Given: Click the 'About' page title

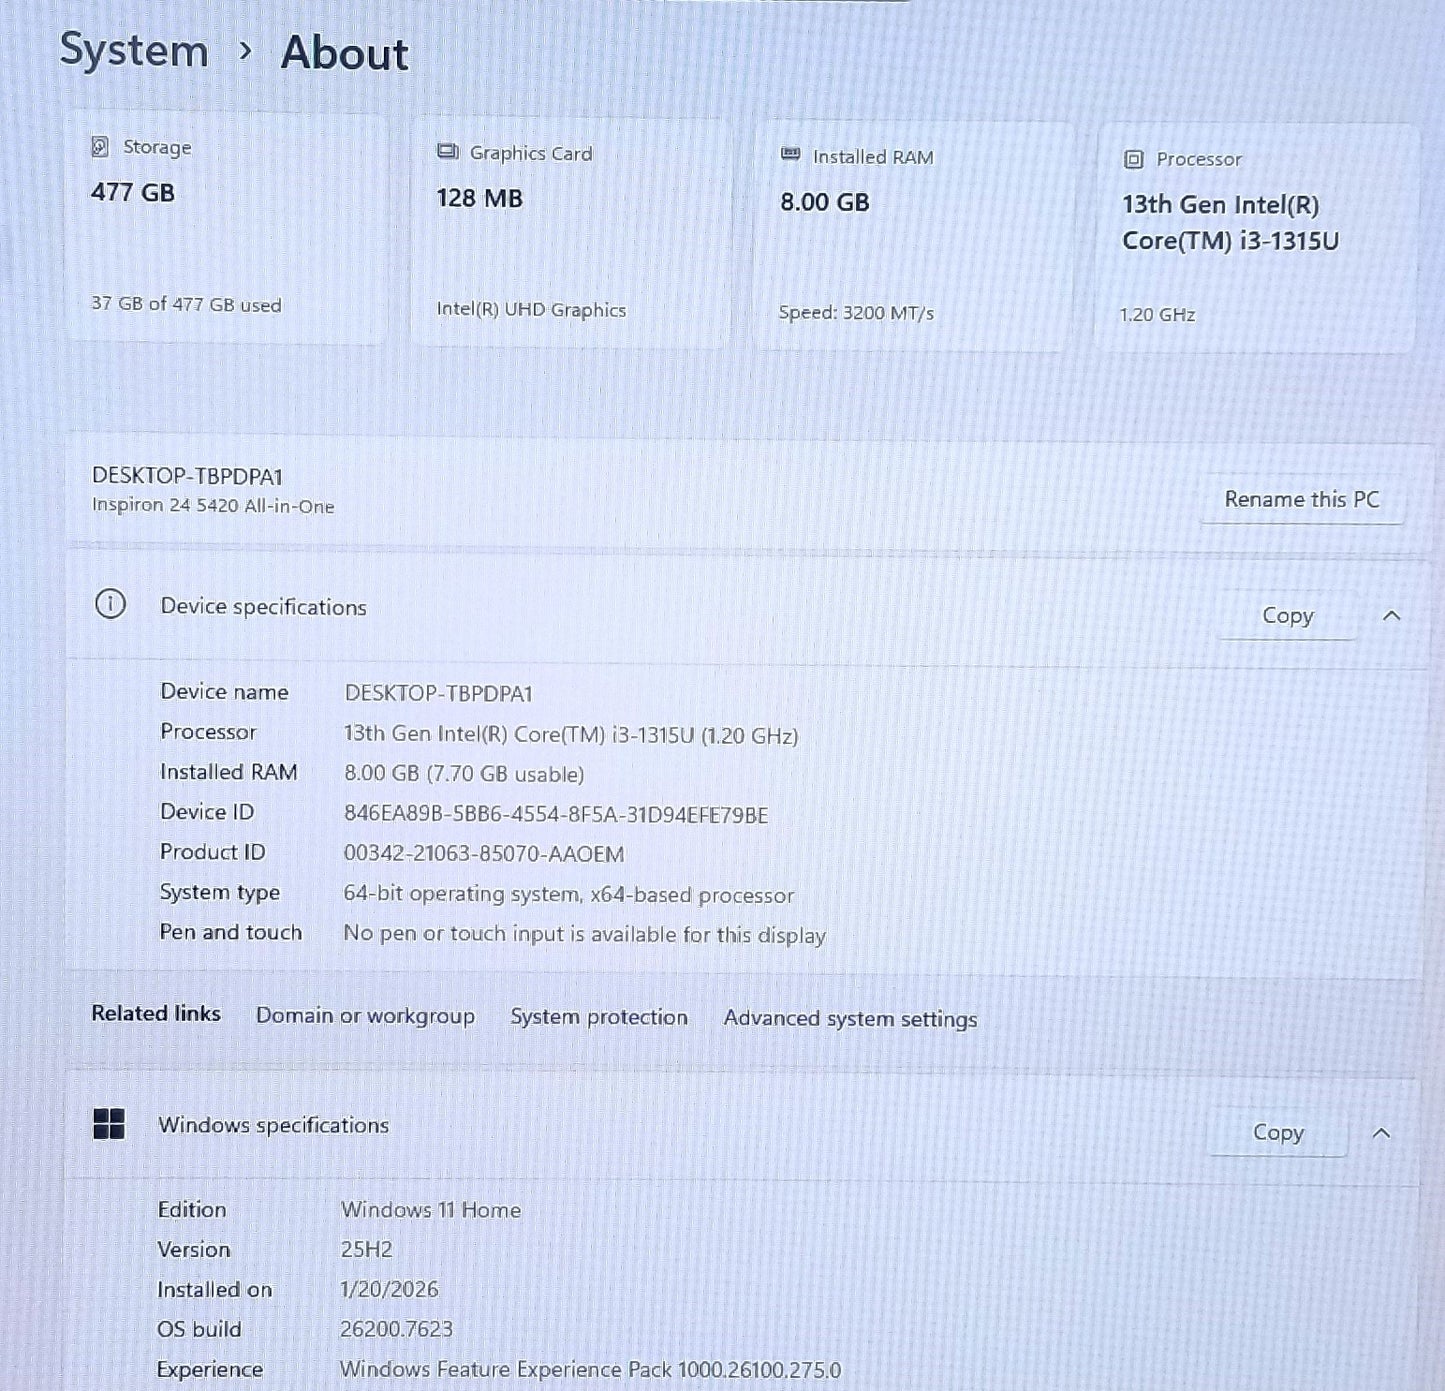Looking at the screenshot, I should coord(345,53).
